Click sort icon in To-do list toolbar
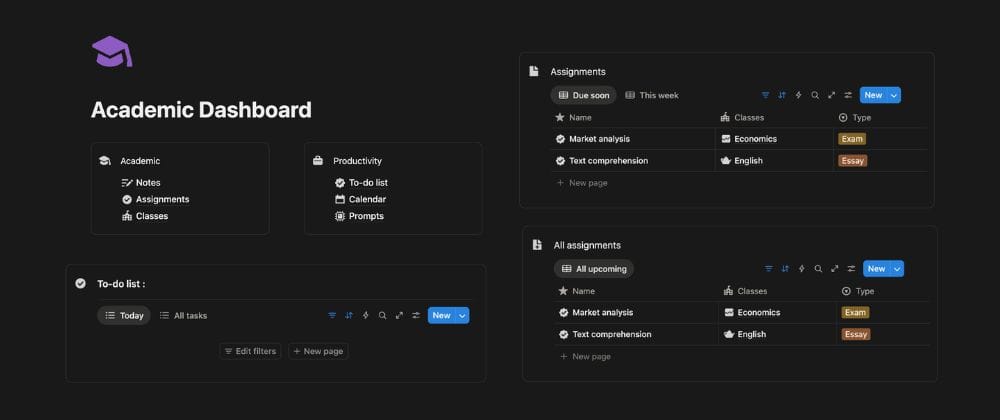The height and width of the screenshot is (420, 1000). pyautogui.click(x=349, y=315)
